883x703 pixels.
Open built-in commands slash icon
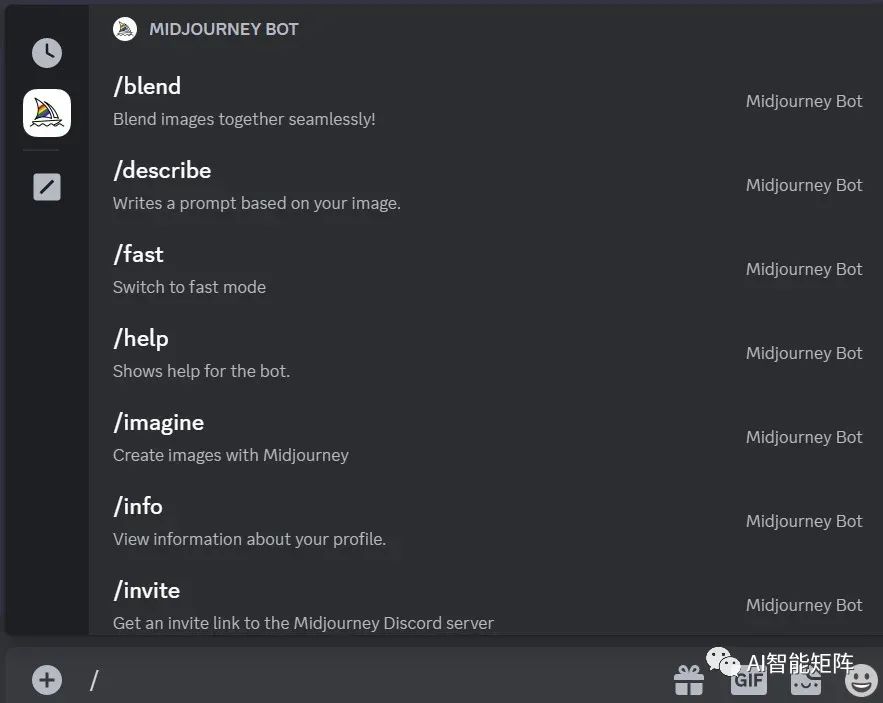[x=47, y=187]
